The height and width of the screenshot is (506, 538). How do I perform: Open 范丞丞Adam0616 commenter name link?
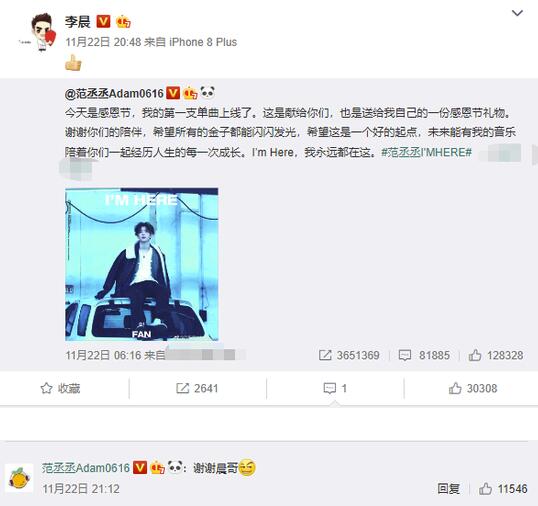86,468
